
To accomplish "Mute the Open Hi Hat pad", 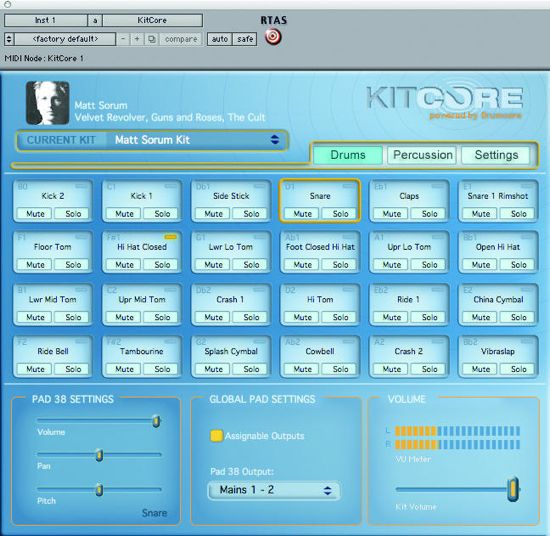I will [x=481, y=264].
